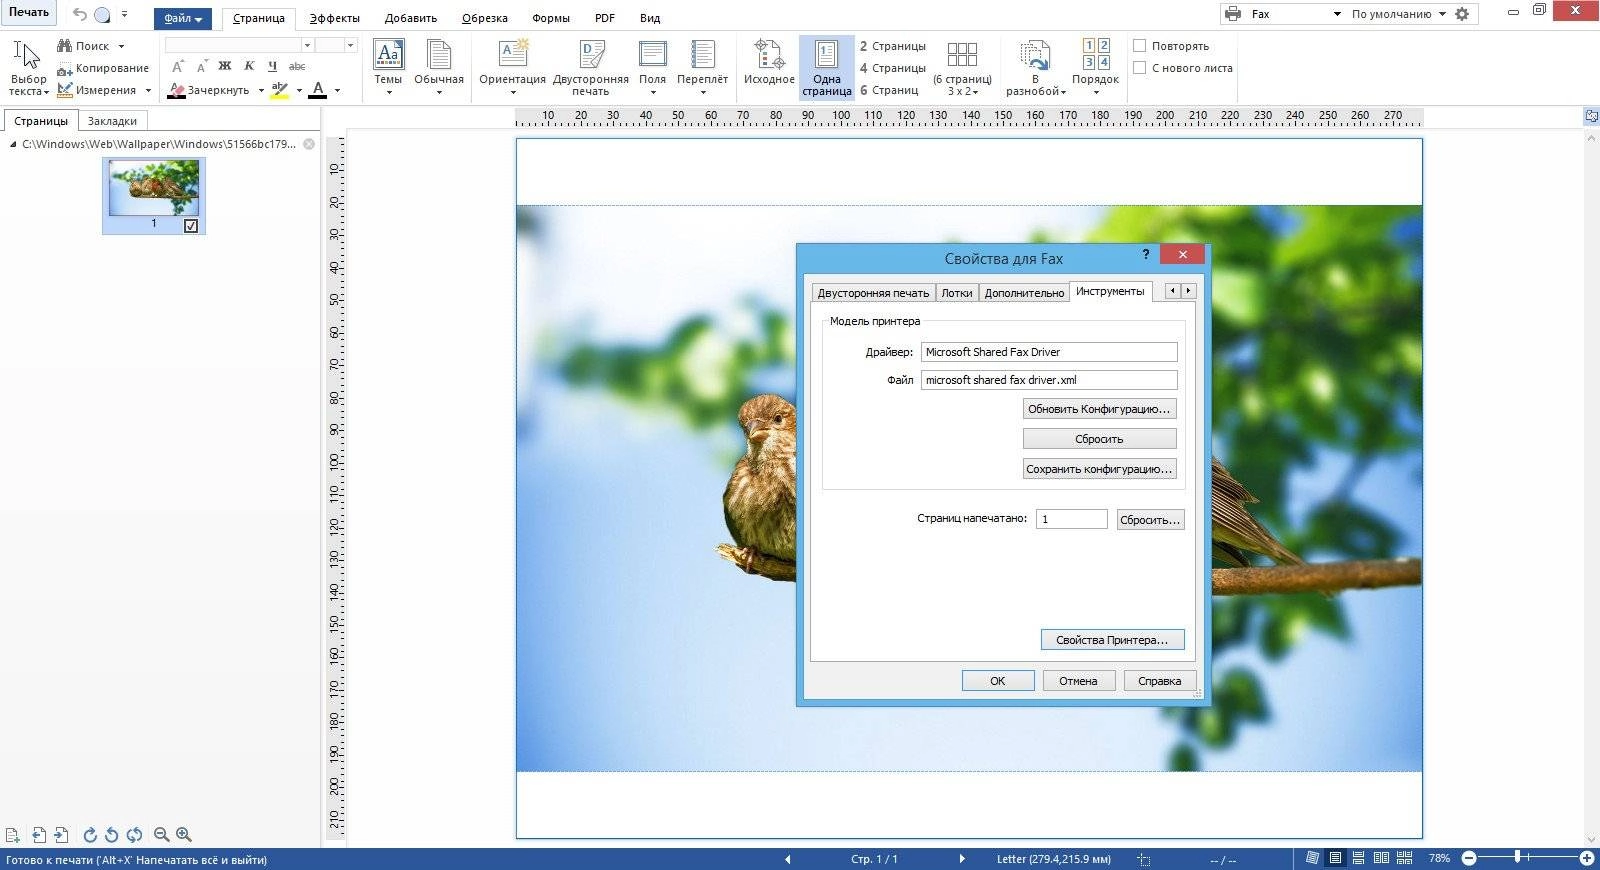Toggle underline Ч formatting

(272, 66)
